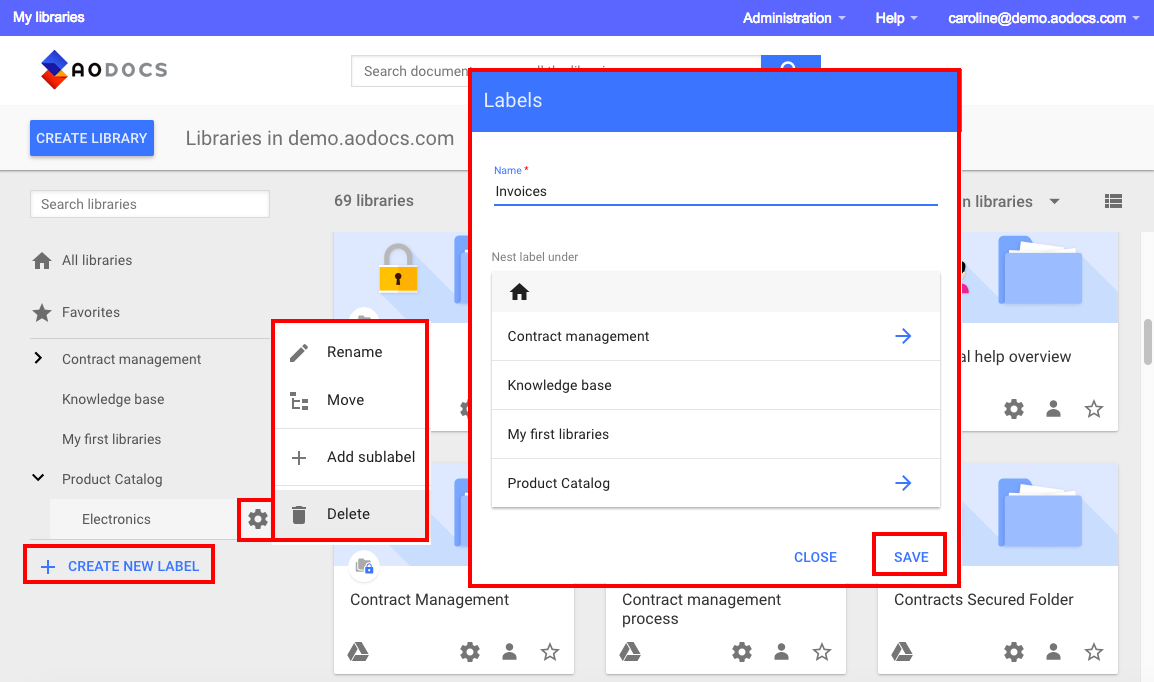Click the SAVE button in Labels dialog
The height and width of the screenshot is (682, 1154).
(911, 557)
